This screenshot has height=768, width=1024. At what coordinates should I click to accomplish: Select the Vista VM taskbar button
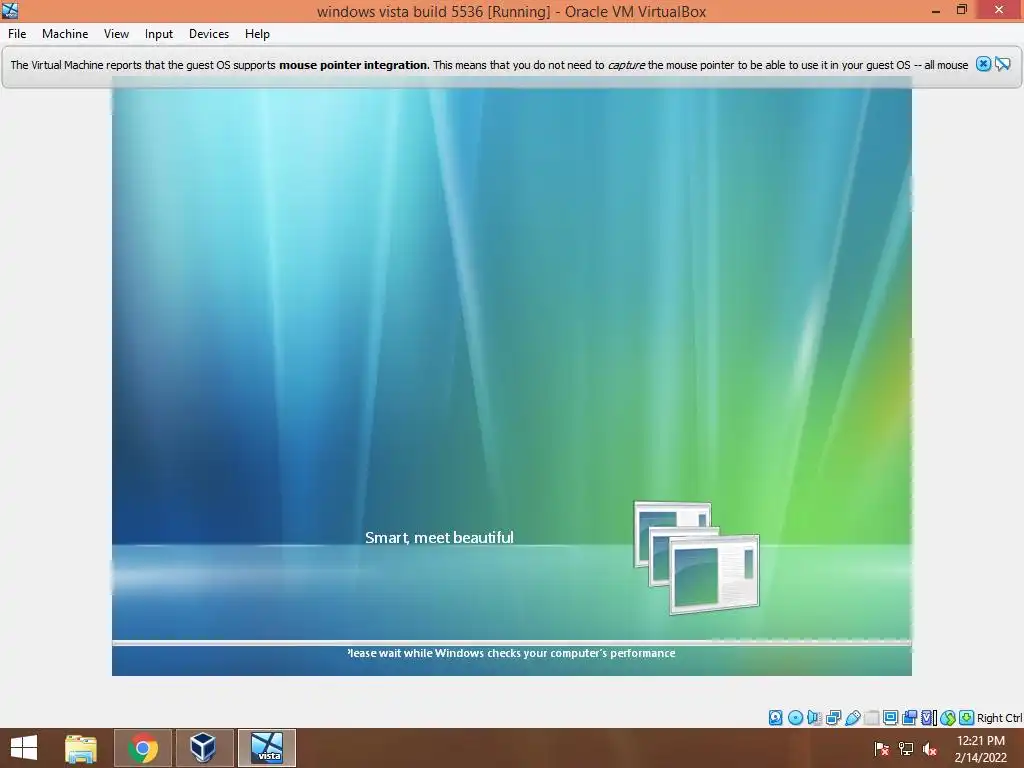[267, 748]
